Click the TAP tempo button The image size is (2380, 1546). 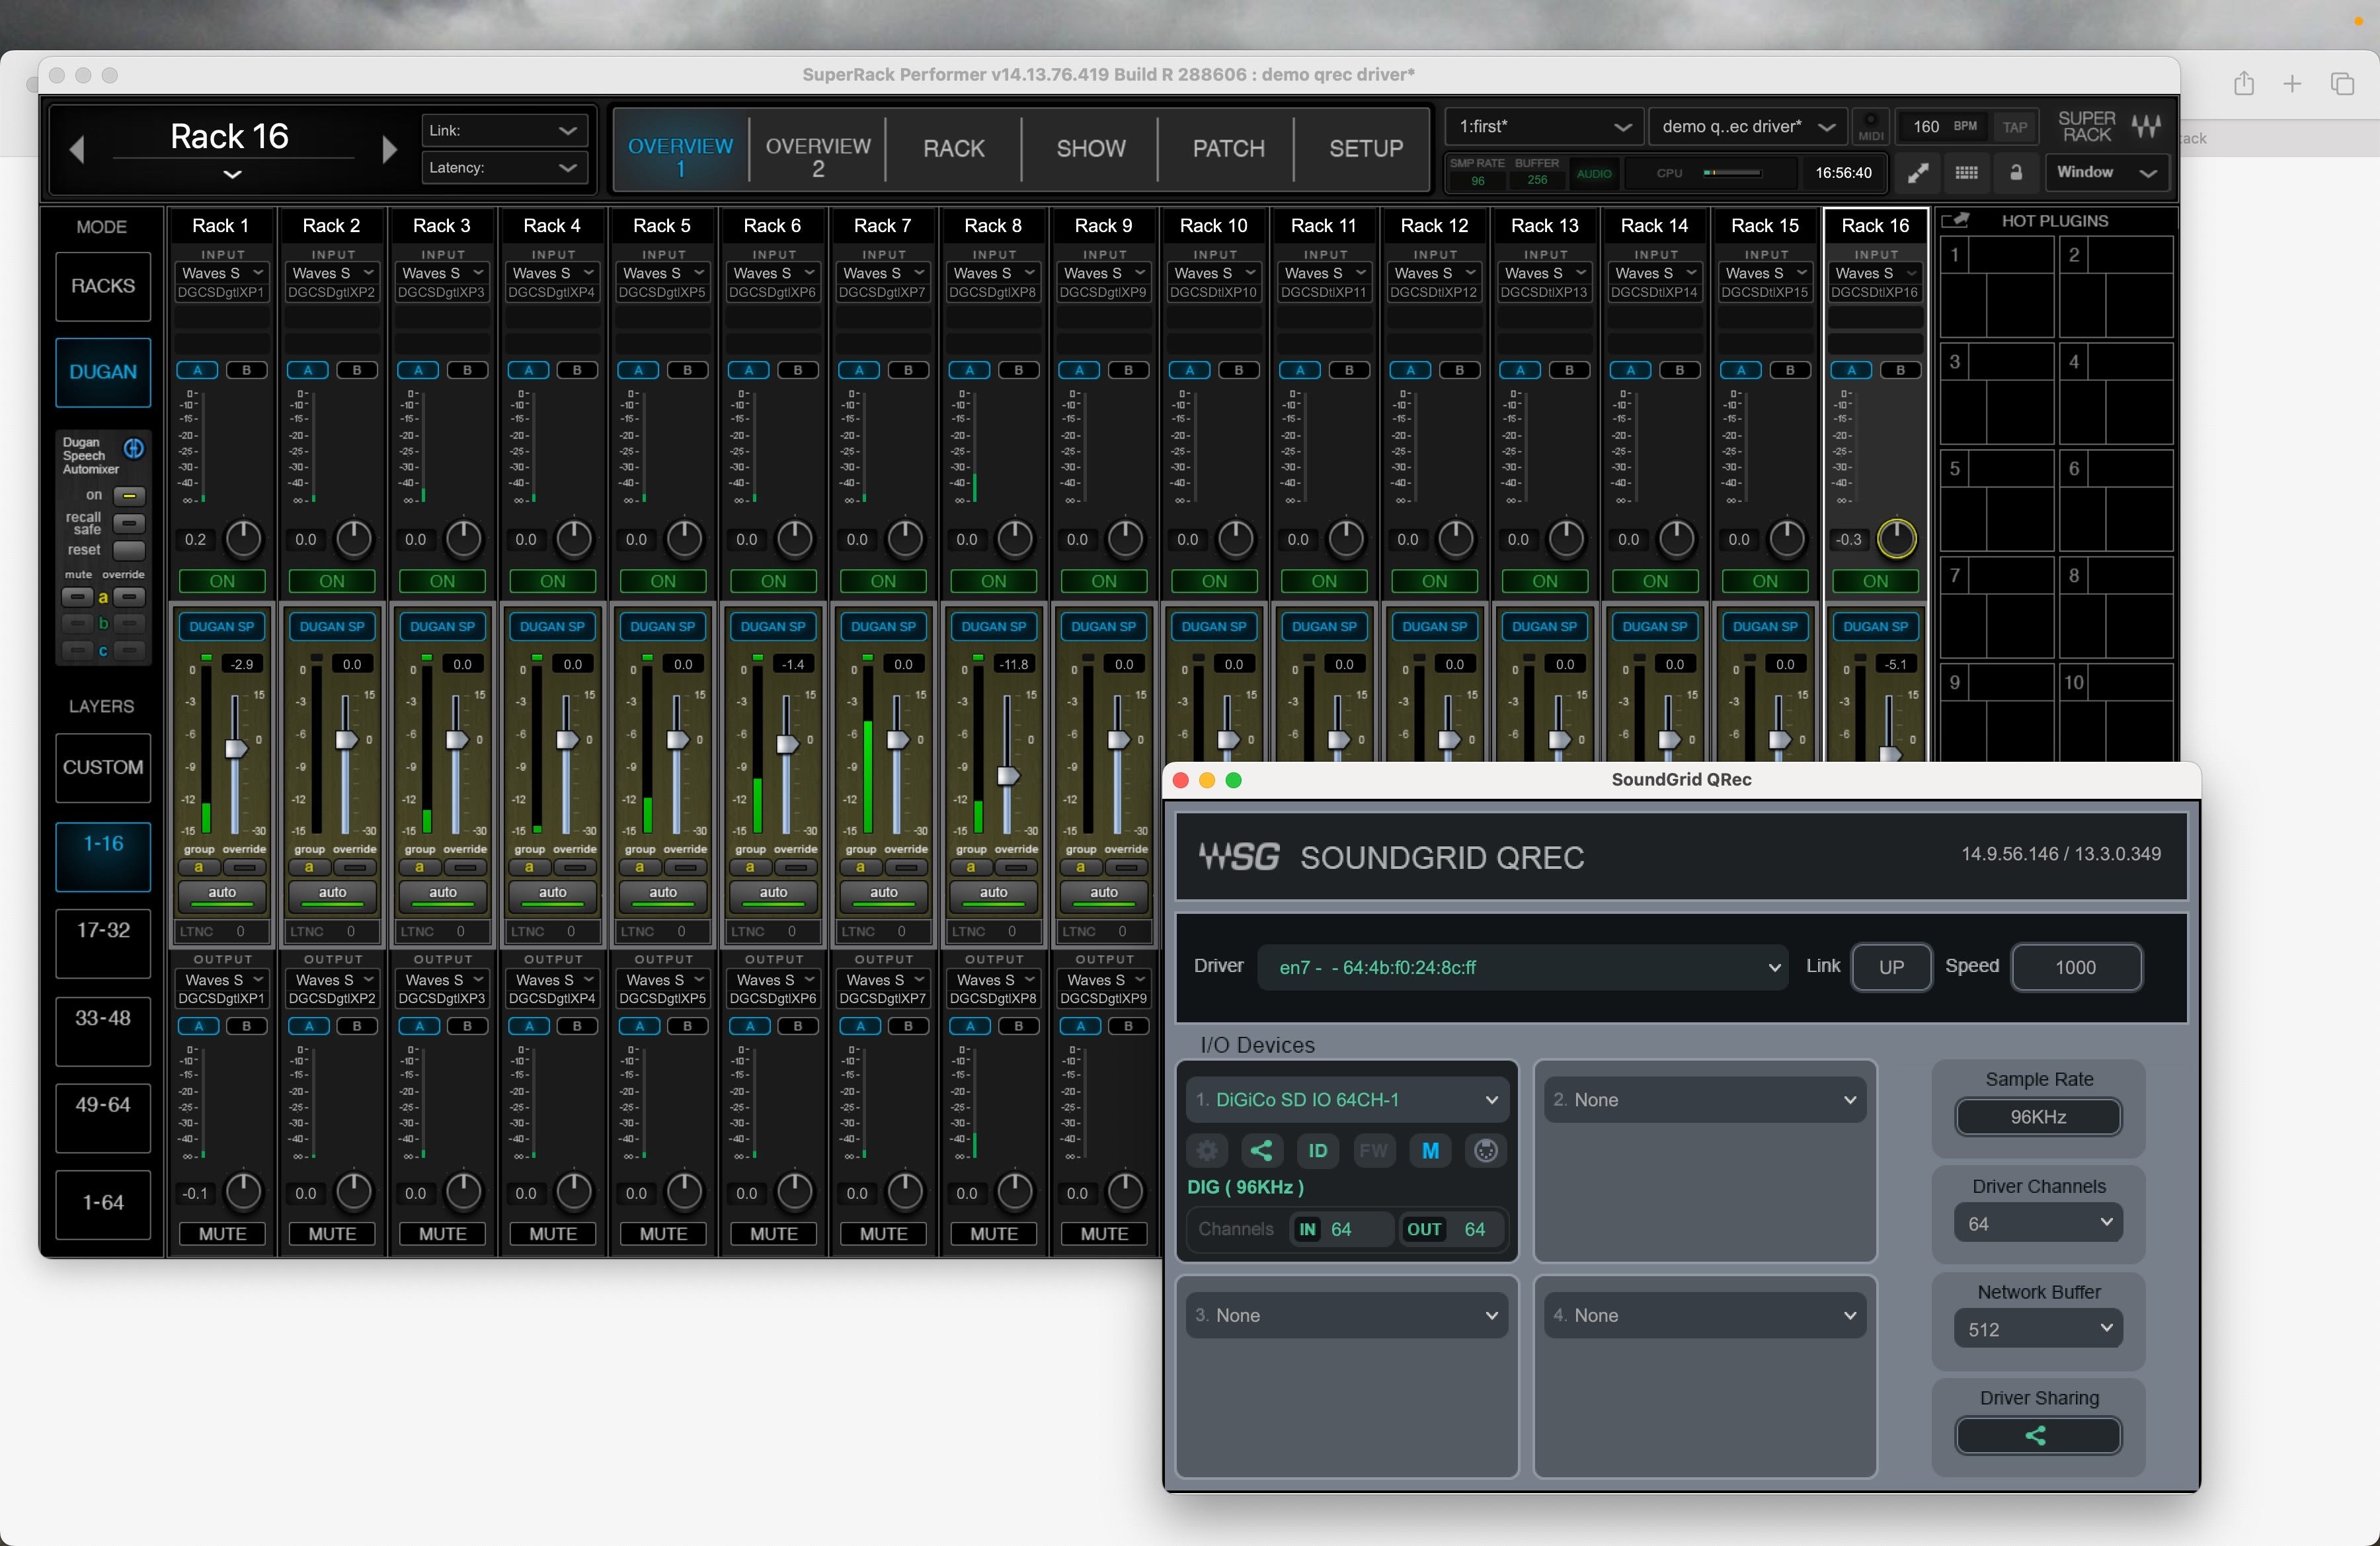pos(2014,127)
